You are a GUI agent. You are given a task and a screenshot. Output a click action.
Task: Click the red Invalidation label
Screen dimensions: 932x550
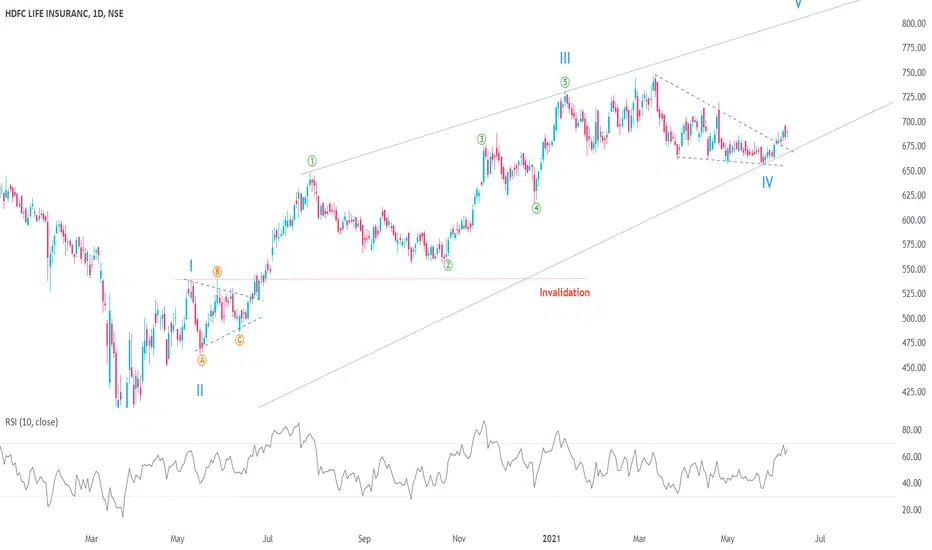[565, 292]
